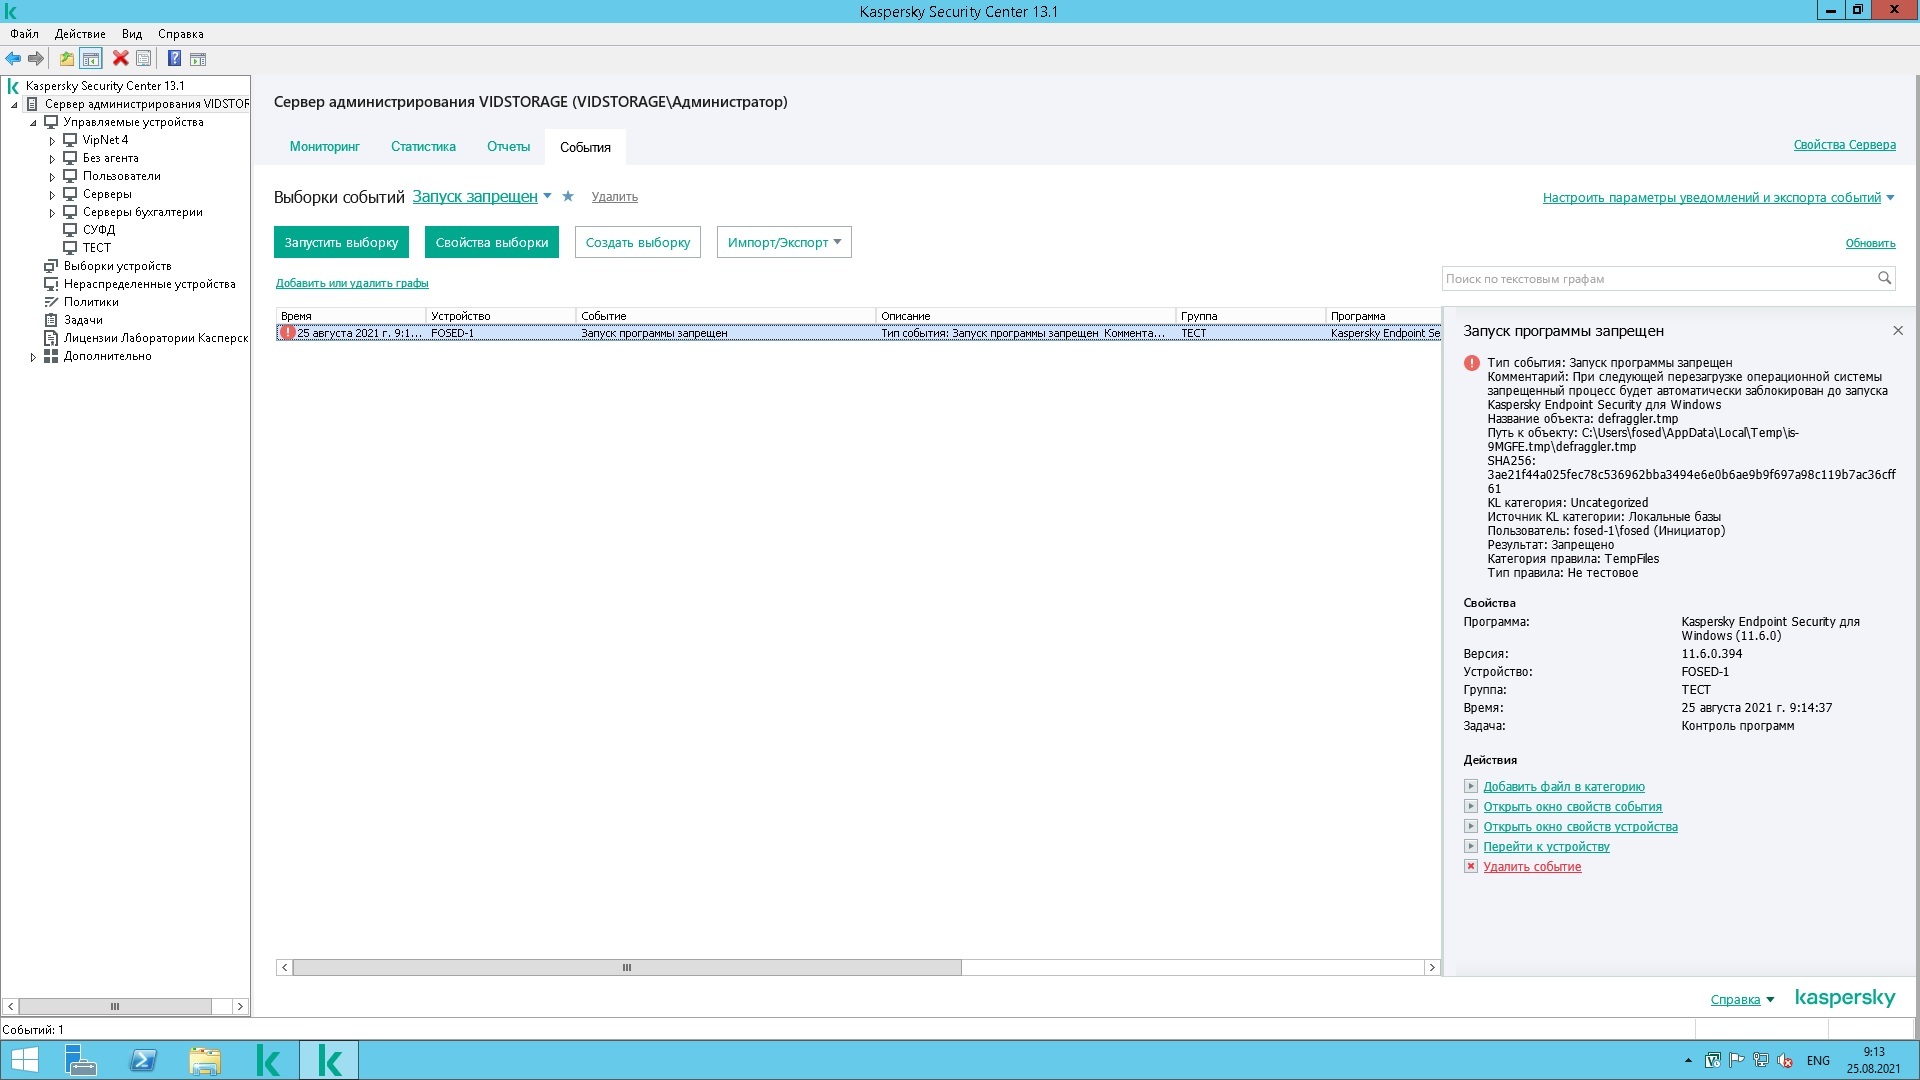
Task: Open PowerShell from the taskbar
Action: click(143, 1060)
